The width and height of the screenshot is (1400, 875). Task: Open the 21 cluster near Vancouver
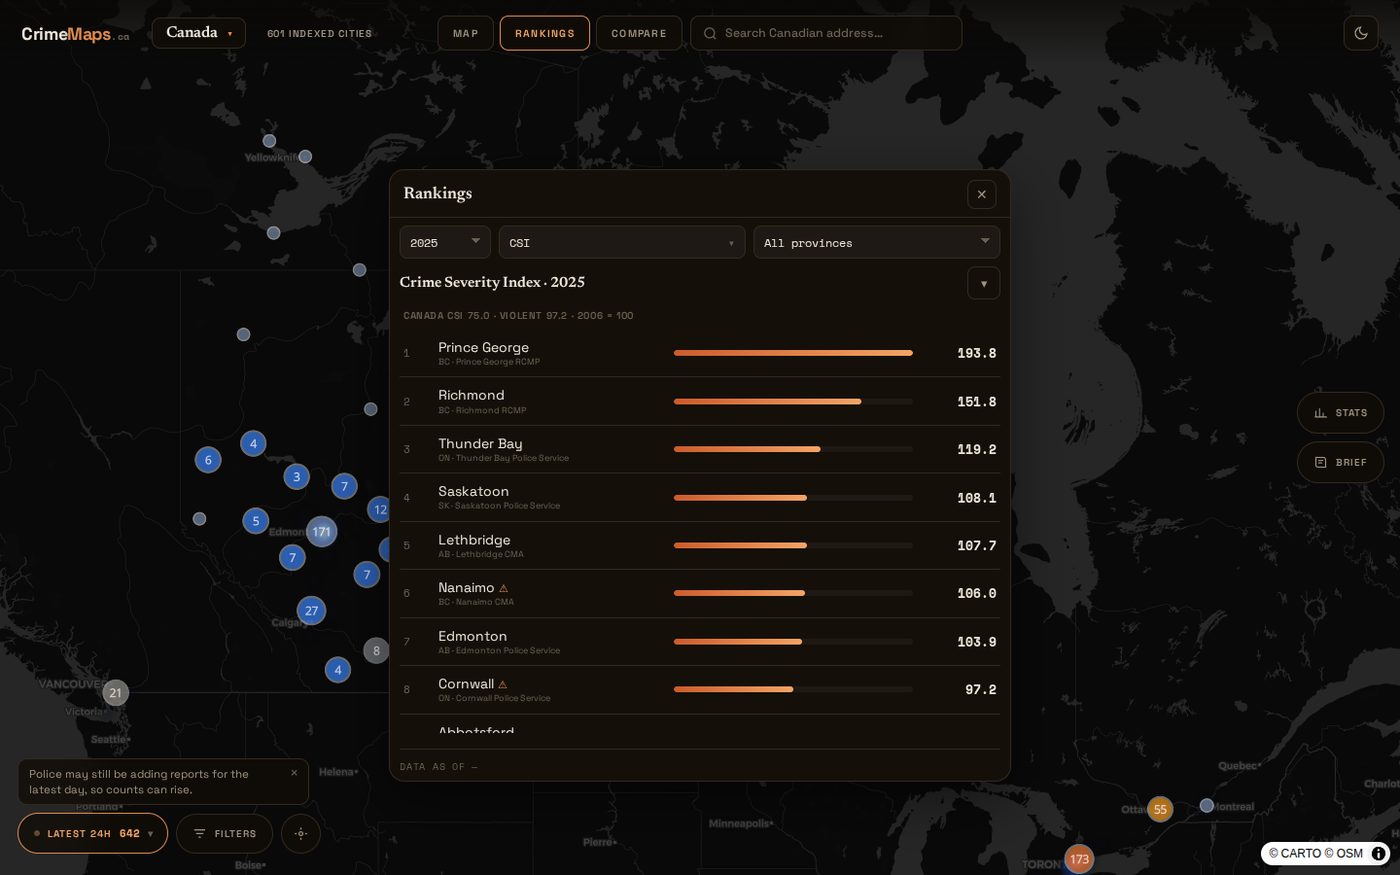click(x=115, y=692)
